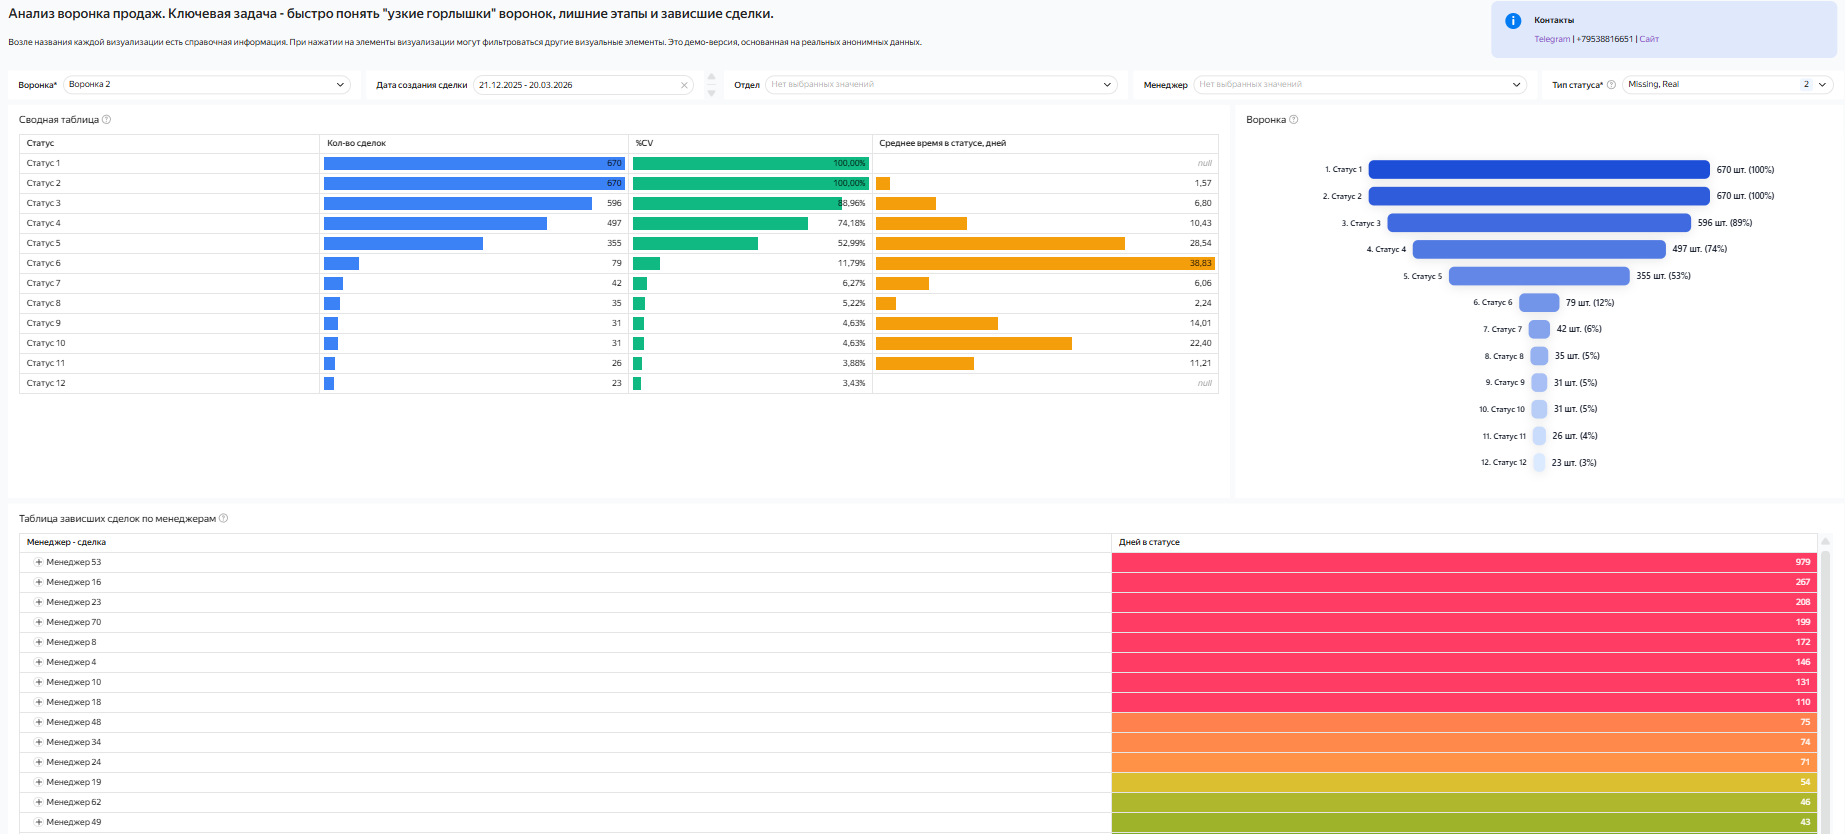Open the Сайт link in Контакты

[1649, 39]
